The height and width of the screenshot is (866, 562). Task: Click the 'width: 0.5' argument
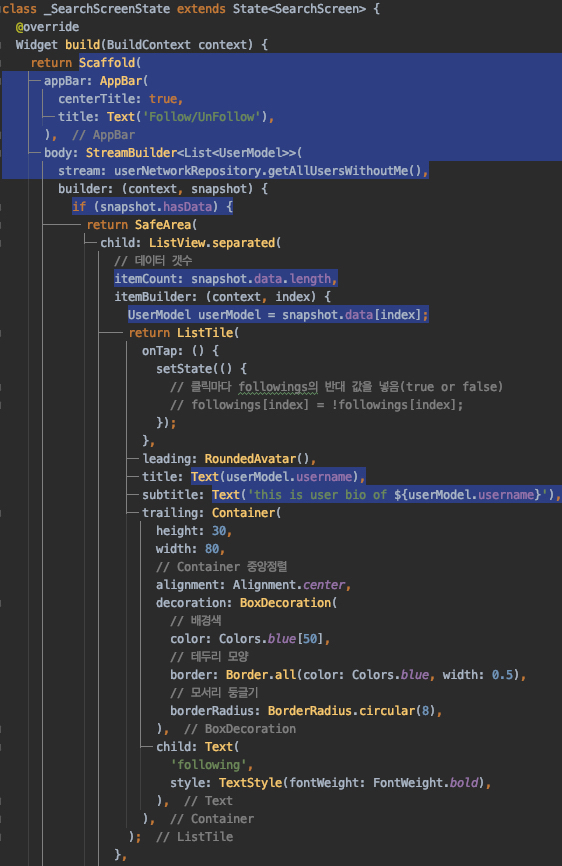coord(478,674)
